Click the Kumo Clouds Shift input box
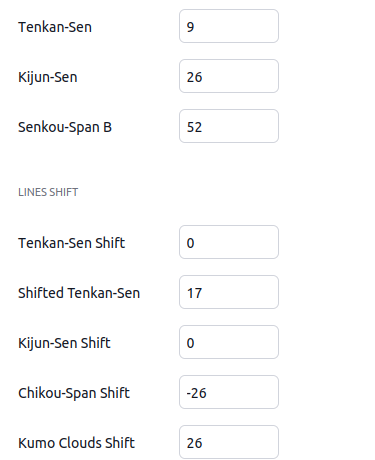This screenshot has height=460, width=375. (229, 442)
